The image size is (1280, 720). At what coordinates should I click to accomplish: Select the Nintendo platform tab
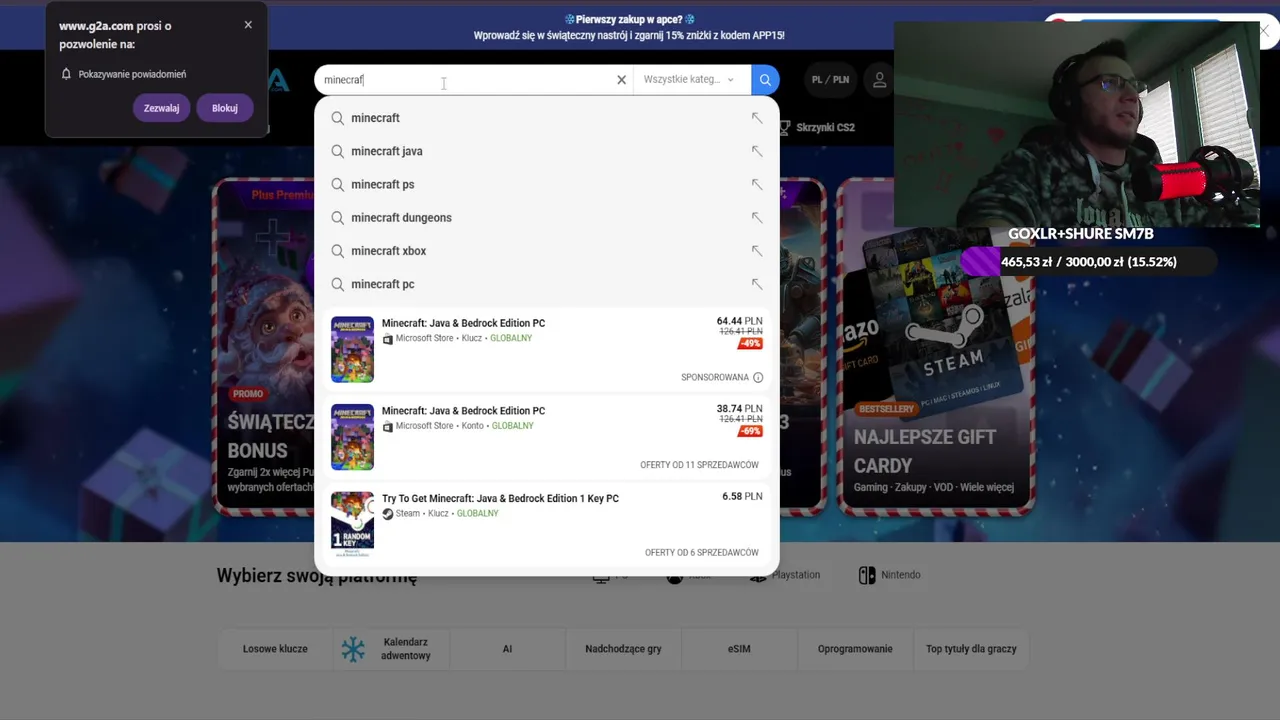pyautogui.click(x=890, y=575)
